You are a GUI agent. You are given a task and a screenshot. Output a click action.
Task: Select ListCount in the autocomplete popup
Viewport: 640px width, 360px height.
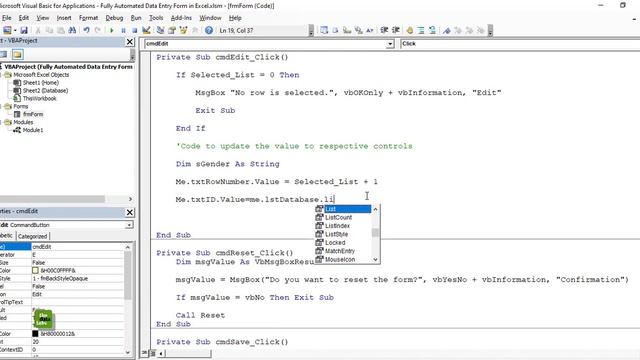tap(343, 218)
